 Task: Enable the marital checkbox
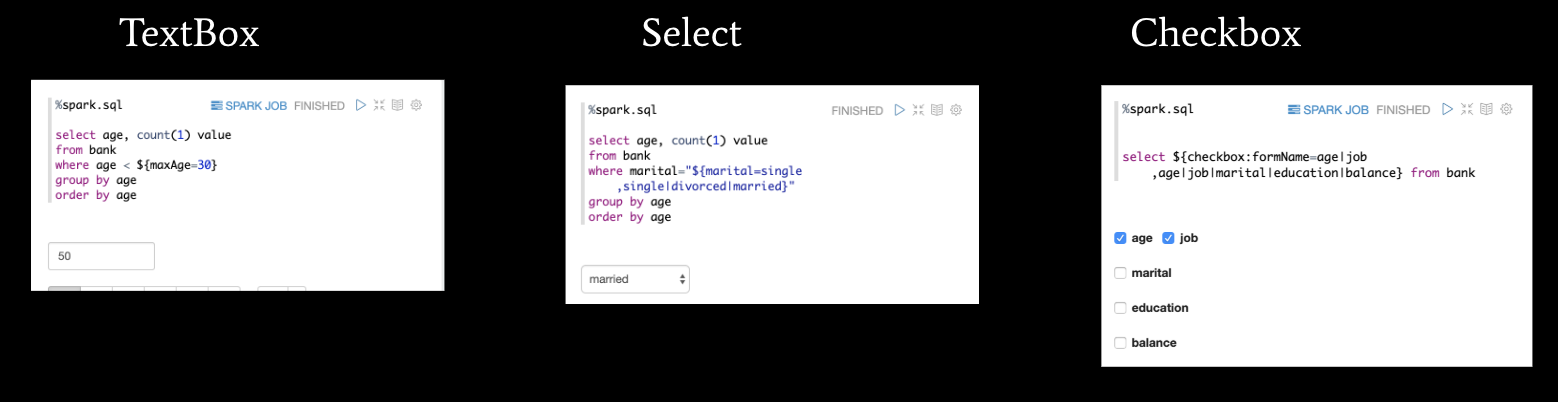pyautogui.click(x=1120, y=273)
